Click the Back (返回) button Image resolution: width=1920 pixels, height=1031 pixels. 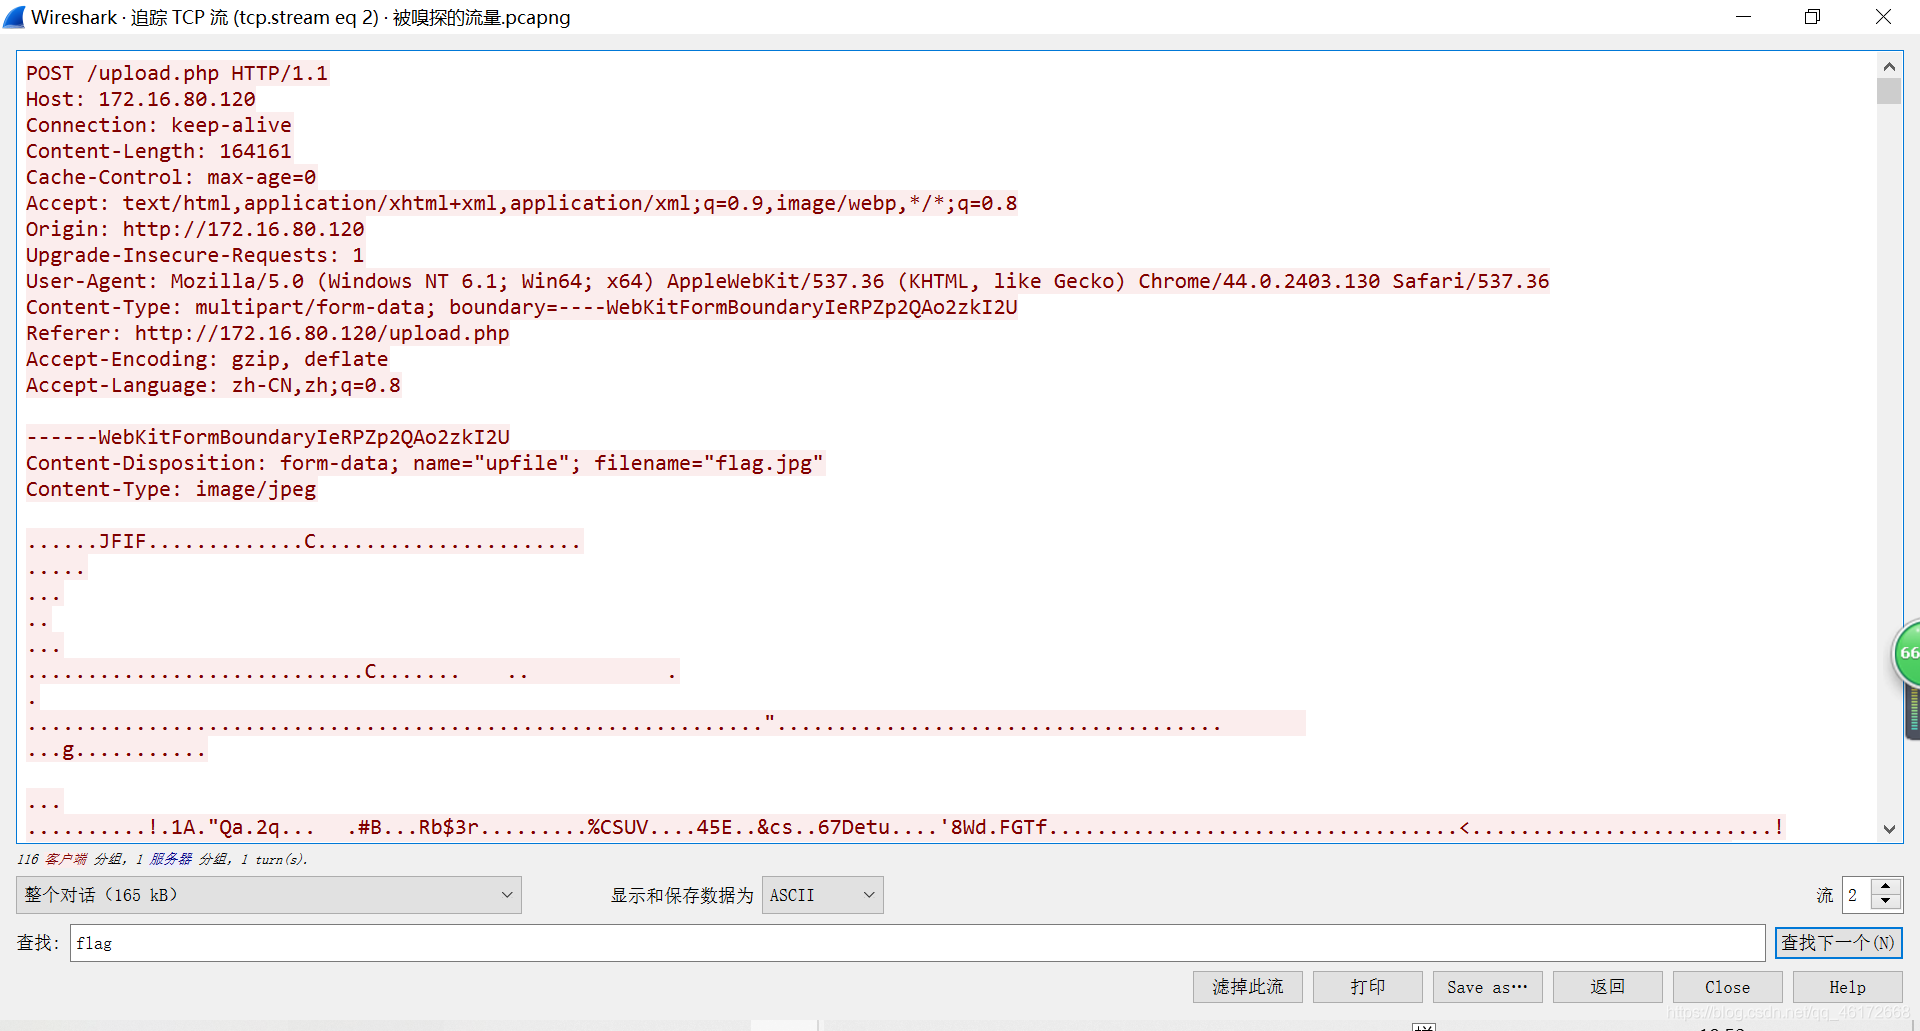click(1607, 987)
